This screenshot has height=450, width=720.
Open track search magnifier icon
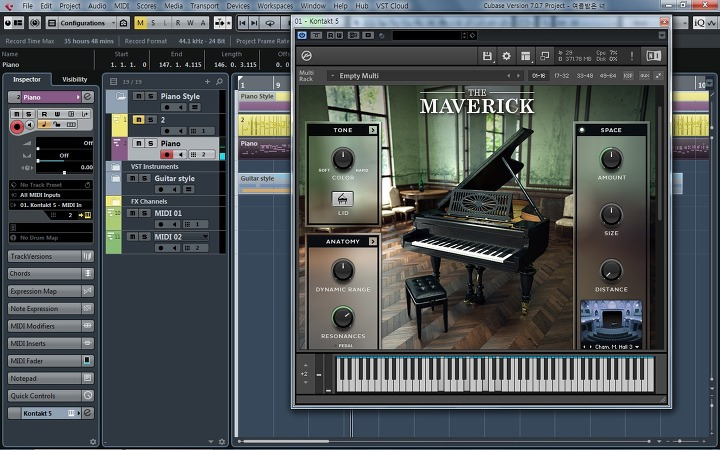pos(219,82)
